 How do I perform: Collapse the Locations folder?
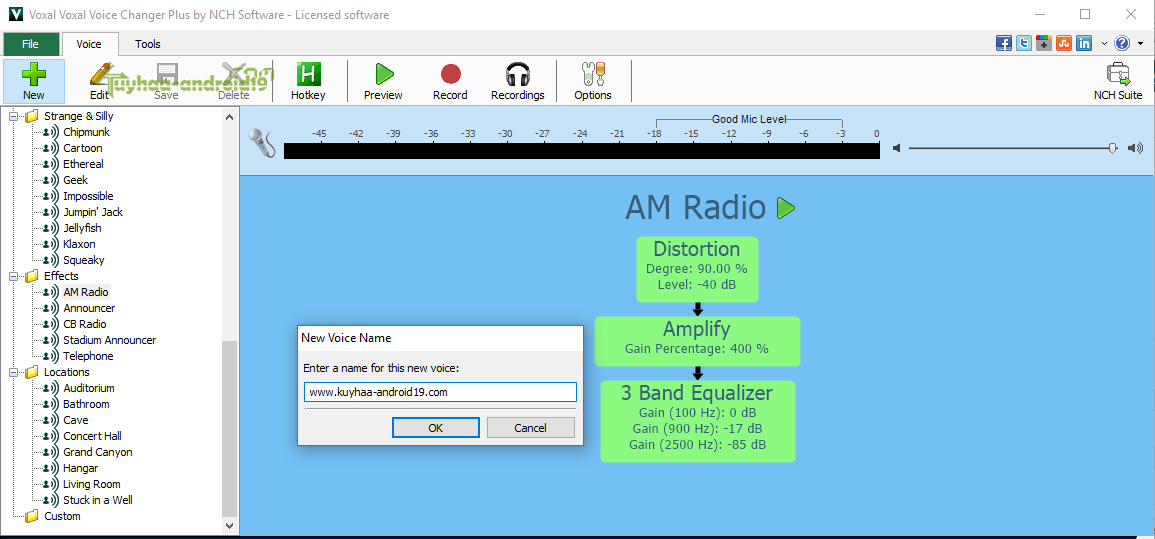coord(13,373)
